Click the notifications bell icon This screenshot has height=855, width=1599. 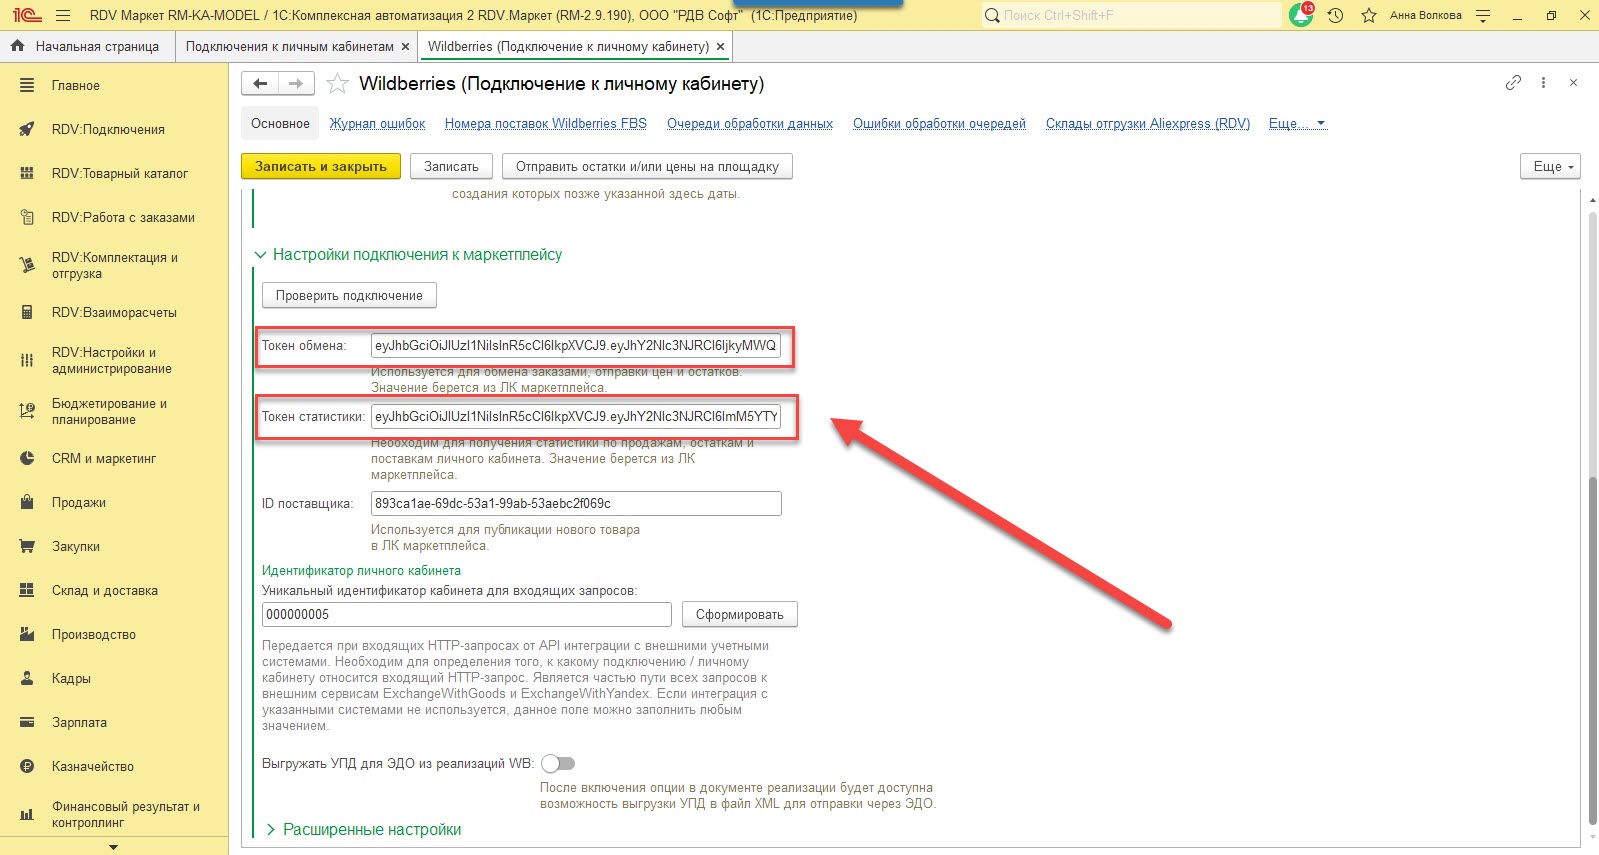pyautogui.click(x=1301, y=15)
